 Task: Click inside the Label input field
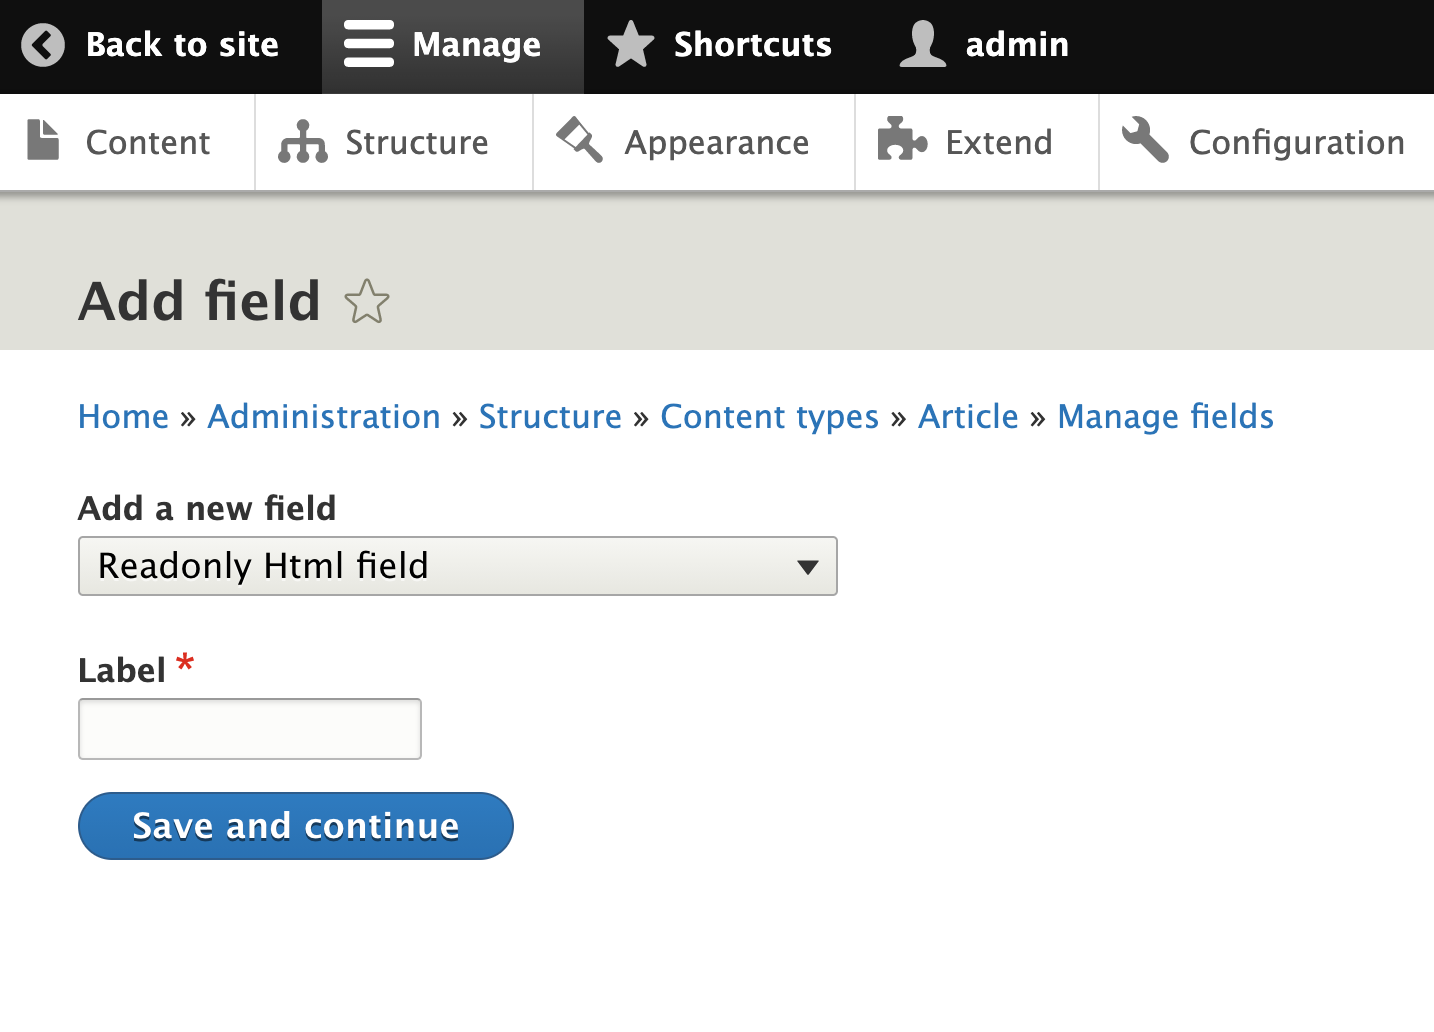[249, 728]
